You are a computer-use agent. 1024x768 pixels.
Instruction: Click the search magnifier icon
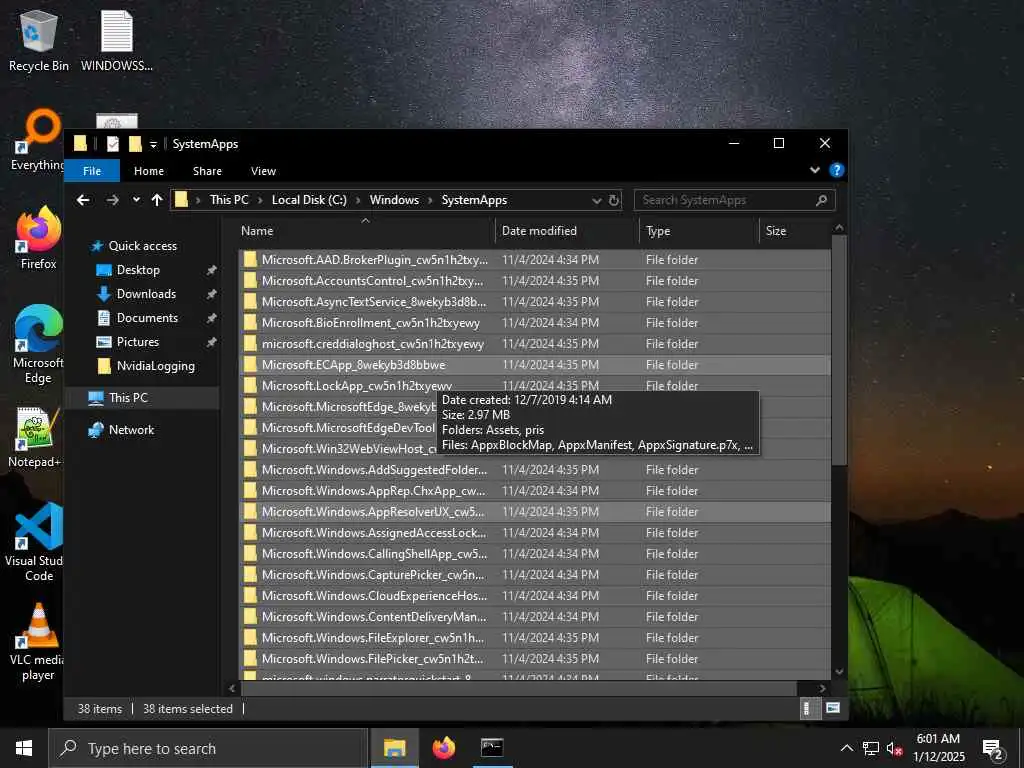click(822, 200)
